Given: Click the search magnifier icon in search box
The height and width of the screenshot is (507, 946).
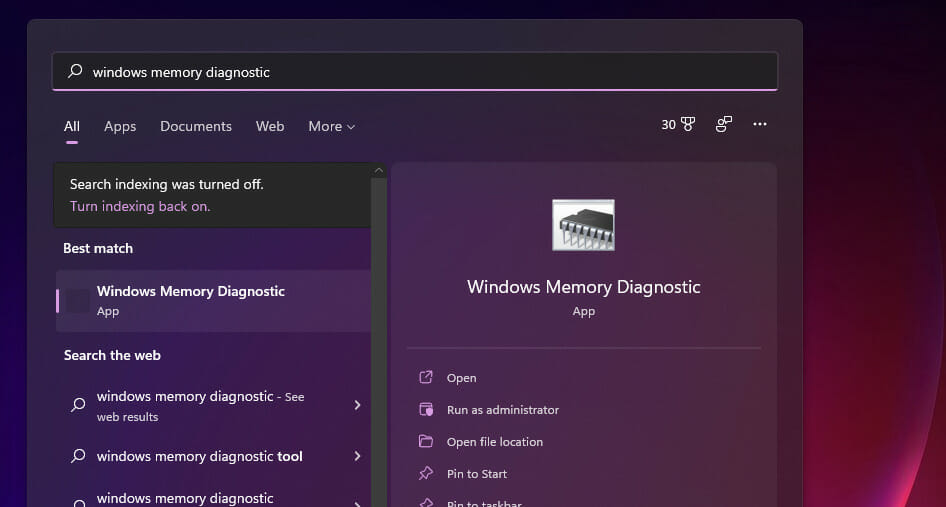Looking at the screenshot, I should (x=75, y=71).
